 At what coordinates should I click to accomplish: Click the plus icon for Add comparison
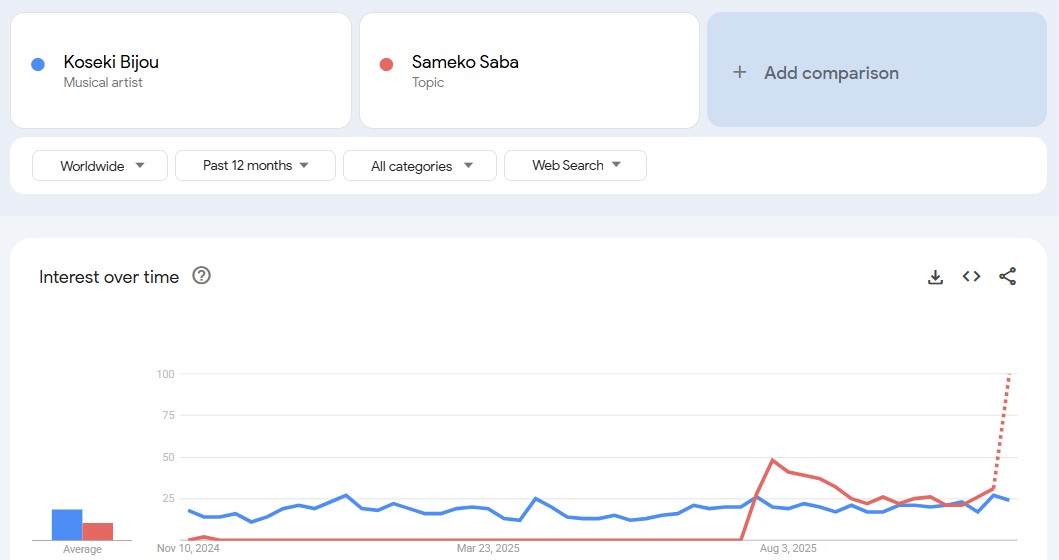tap(740, 72)
